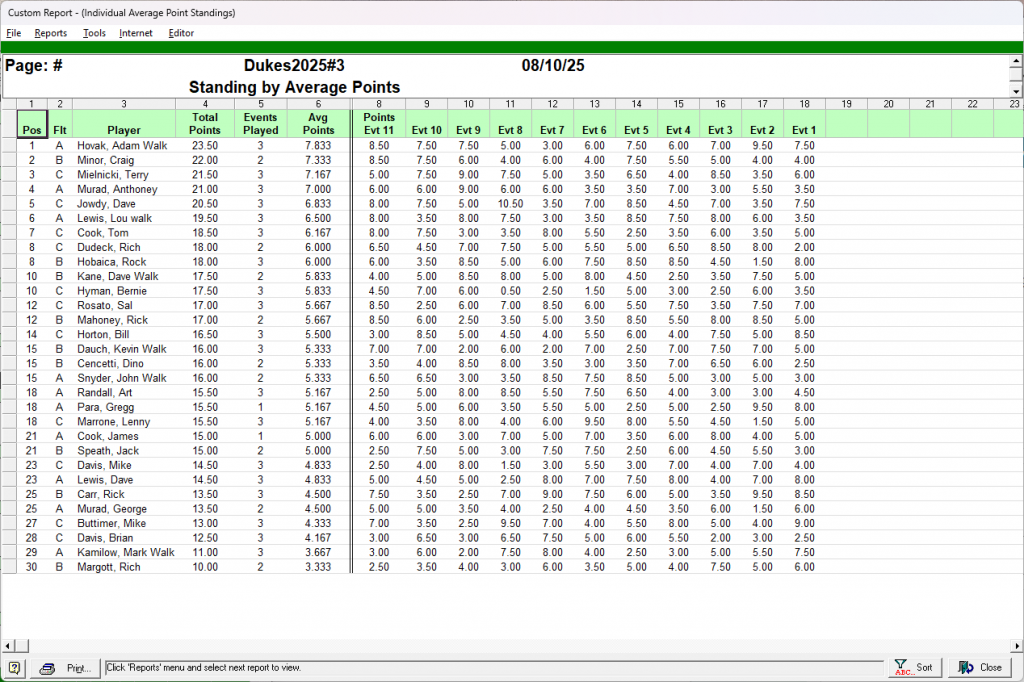The height and width of the screenshot is (682, 1024).
Task: Click horizontal scrollbar left arrow
Action: [x=8, y=645]
